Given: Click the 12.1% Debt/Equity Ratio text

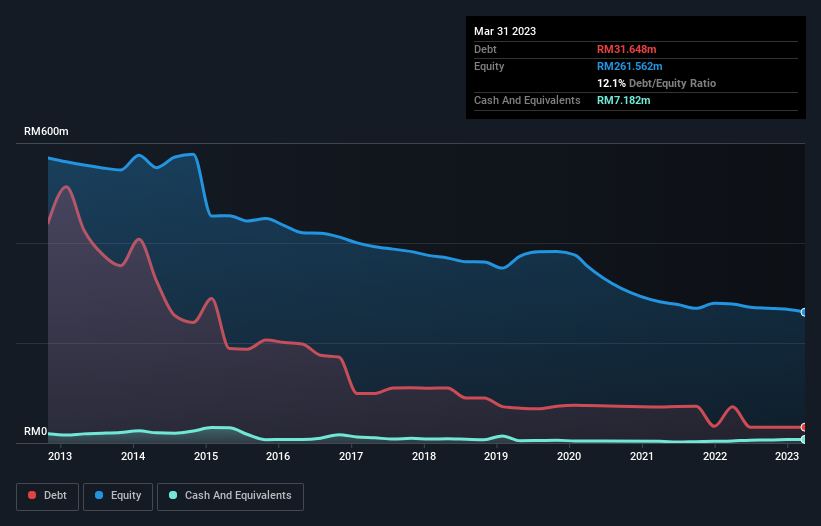Looking at the screenshot, I should pyautogui.click(x=656, y=83).
